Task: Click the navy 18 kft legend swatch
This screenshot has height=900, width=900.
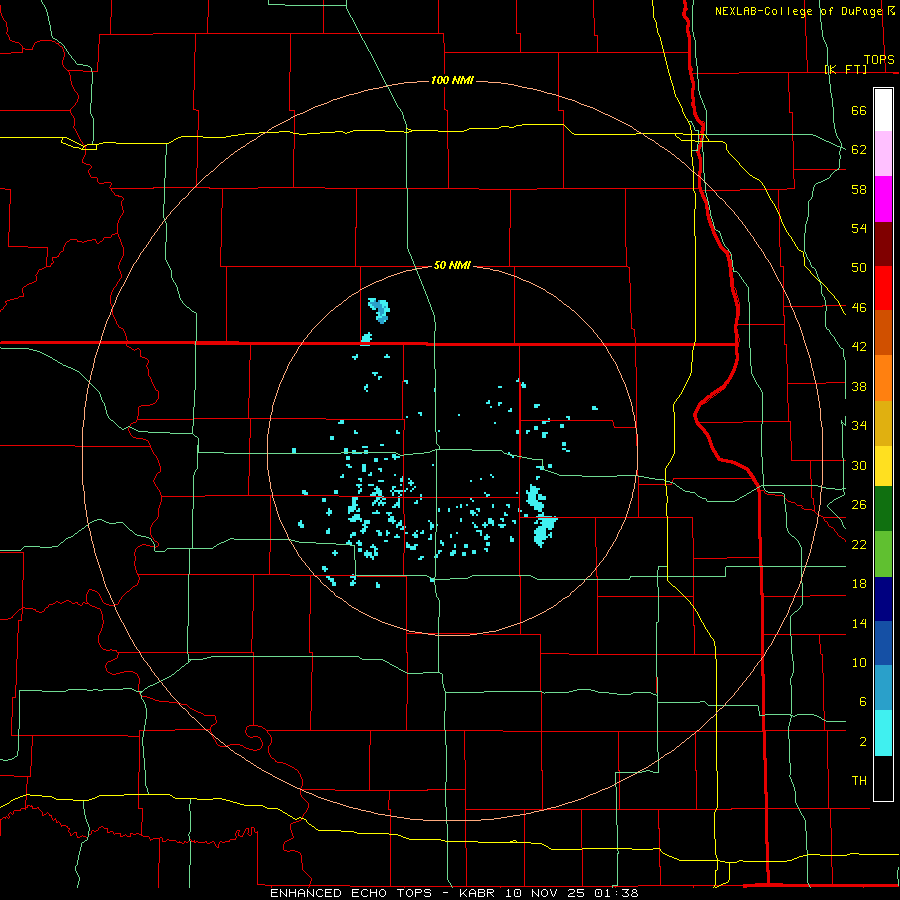Action: click(883, 599)
